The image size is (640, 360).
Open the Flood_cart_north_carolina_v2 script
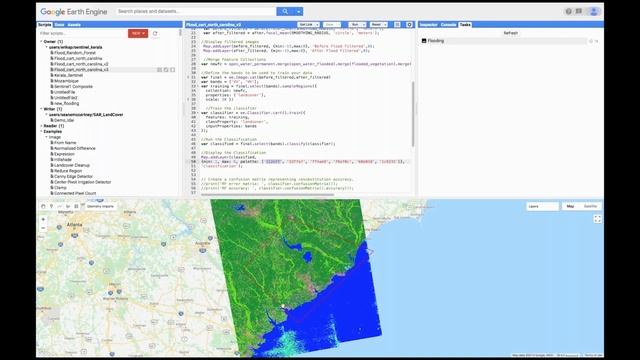point(81,64)
